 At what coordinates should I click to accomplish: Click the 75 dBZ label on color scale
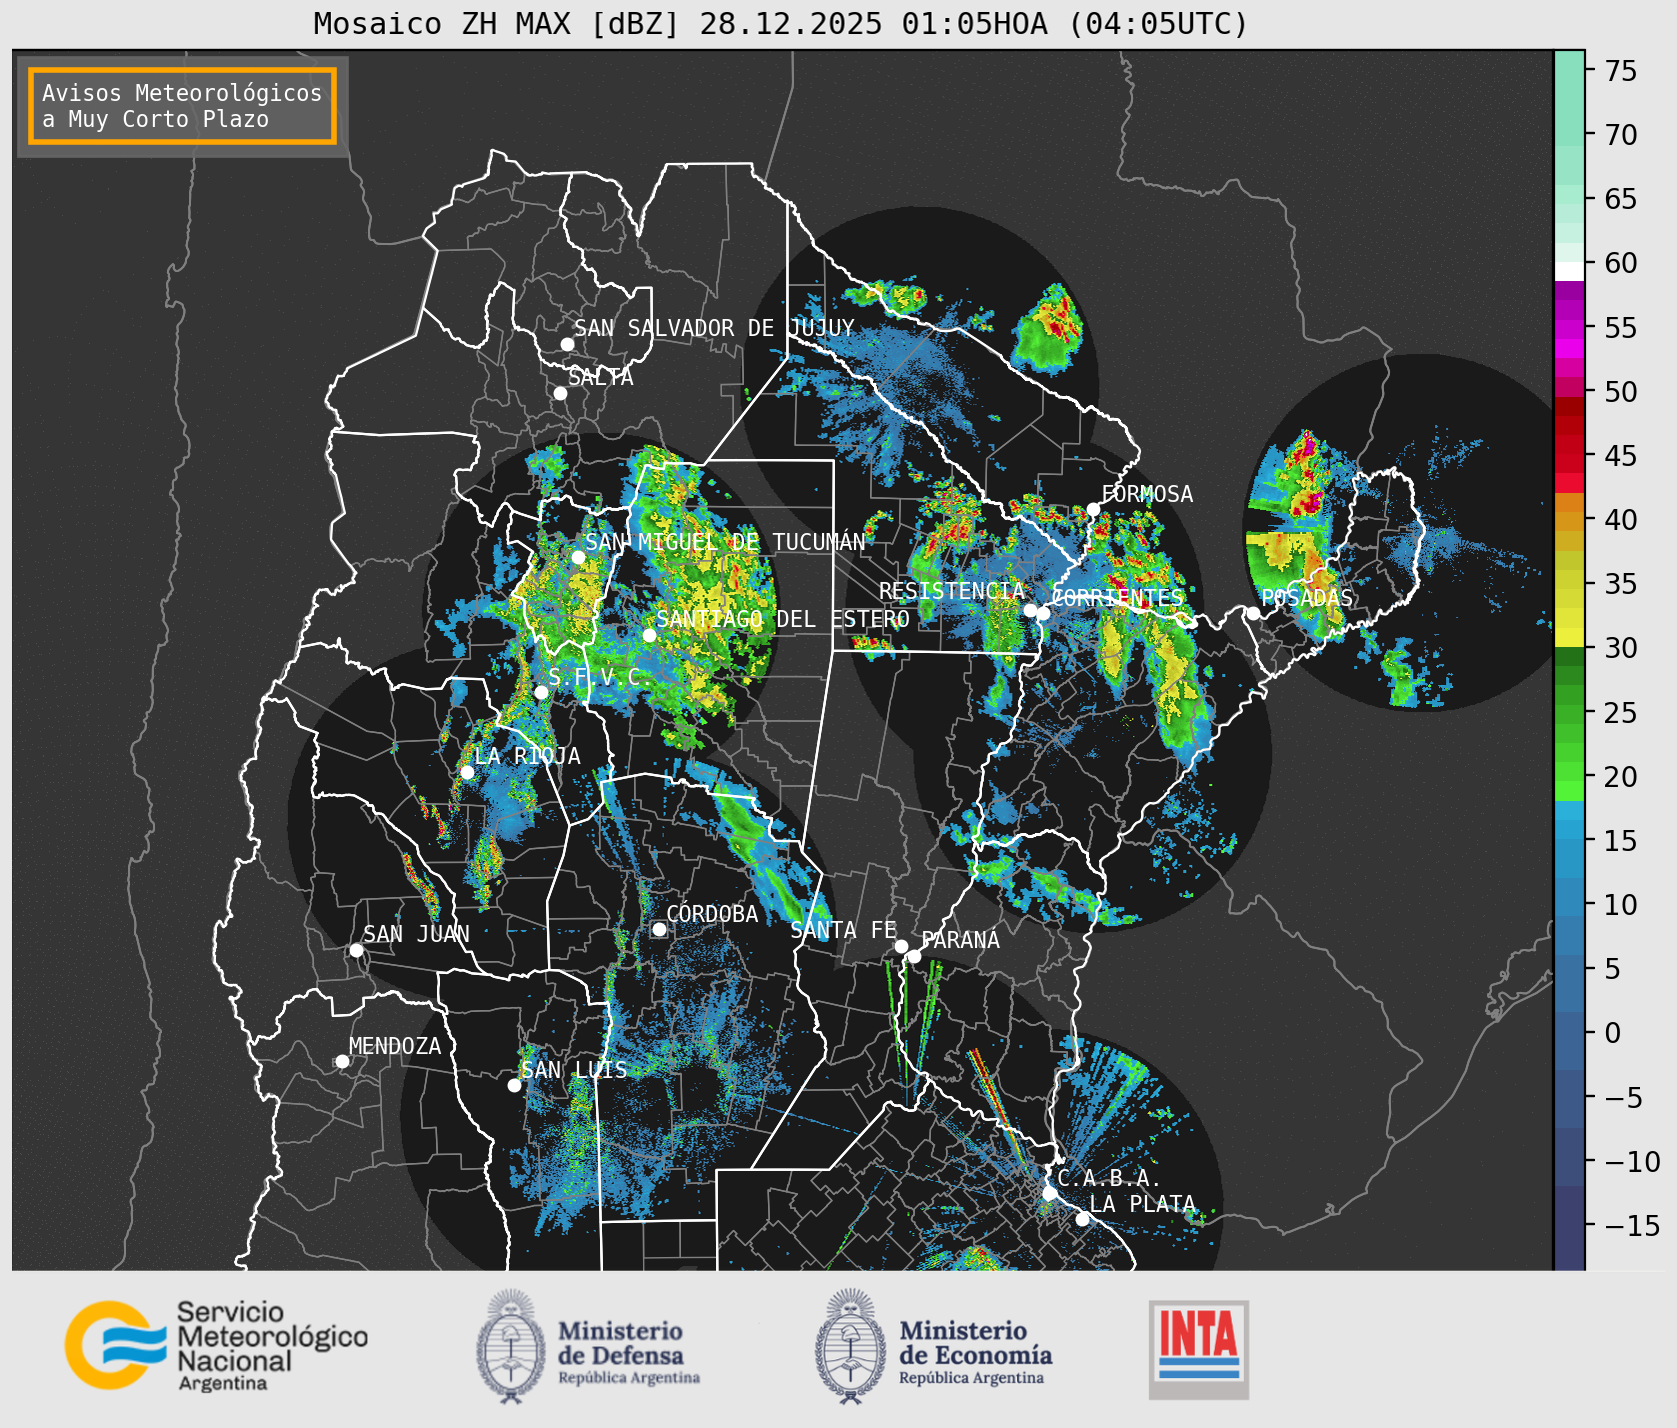1621,71
